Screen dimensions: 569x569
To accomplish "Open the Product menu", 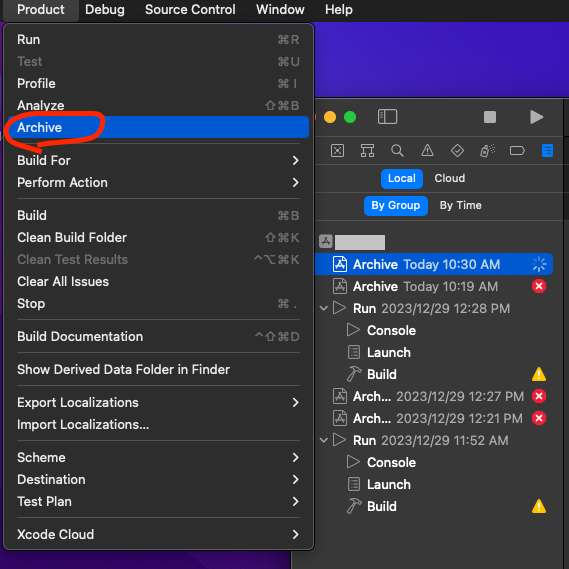I will pos(41,10).
